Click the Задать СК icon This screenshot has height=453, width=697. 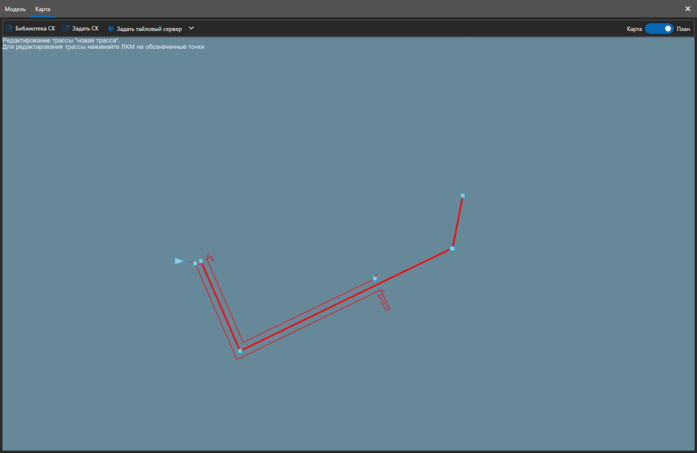(x=66, y=29)
